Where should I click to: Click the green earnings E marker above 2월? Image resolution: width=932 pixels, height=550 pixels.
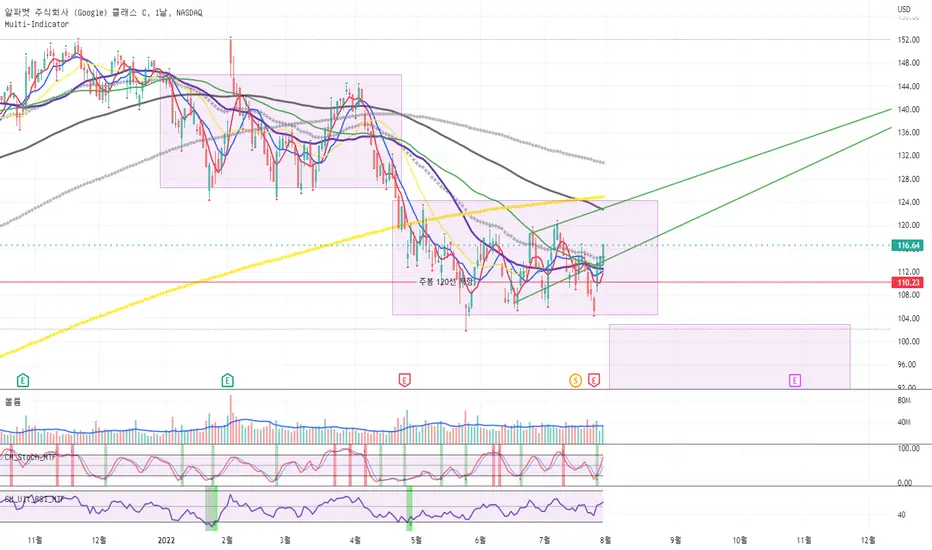[227, 380]
